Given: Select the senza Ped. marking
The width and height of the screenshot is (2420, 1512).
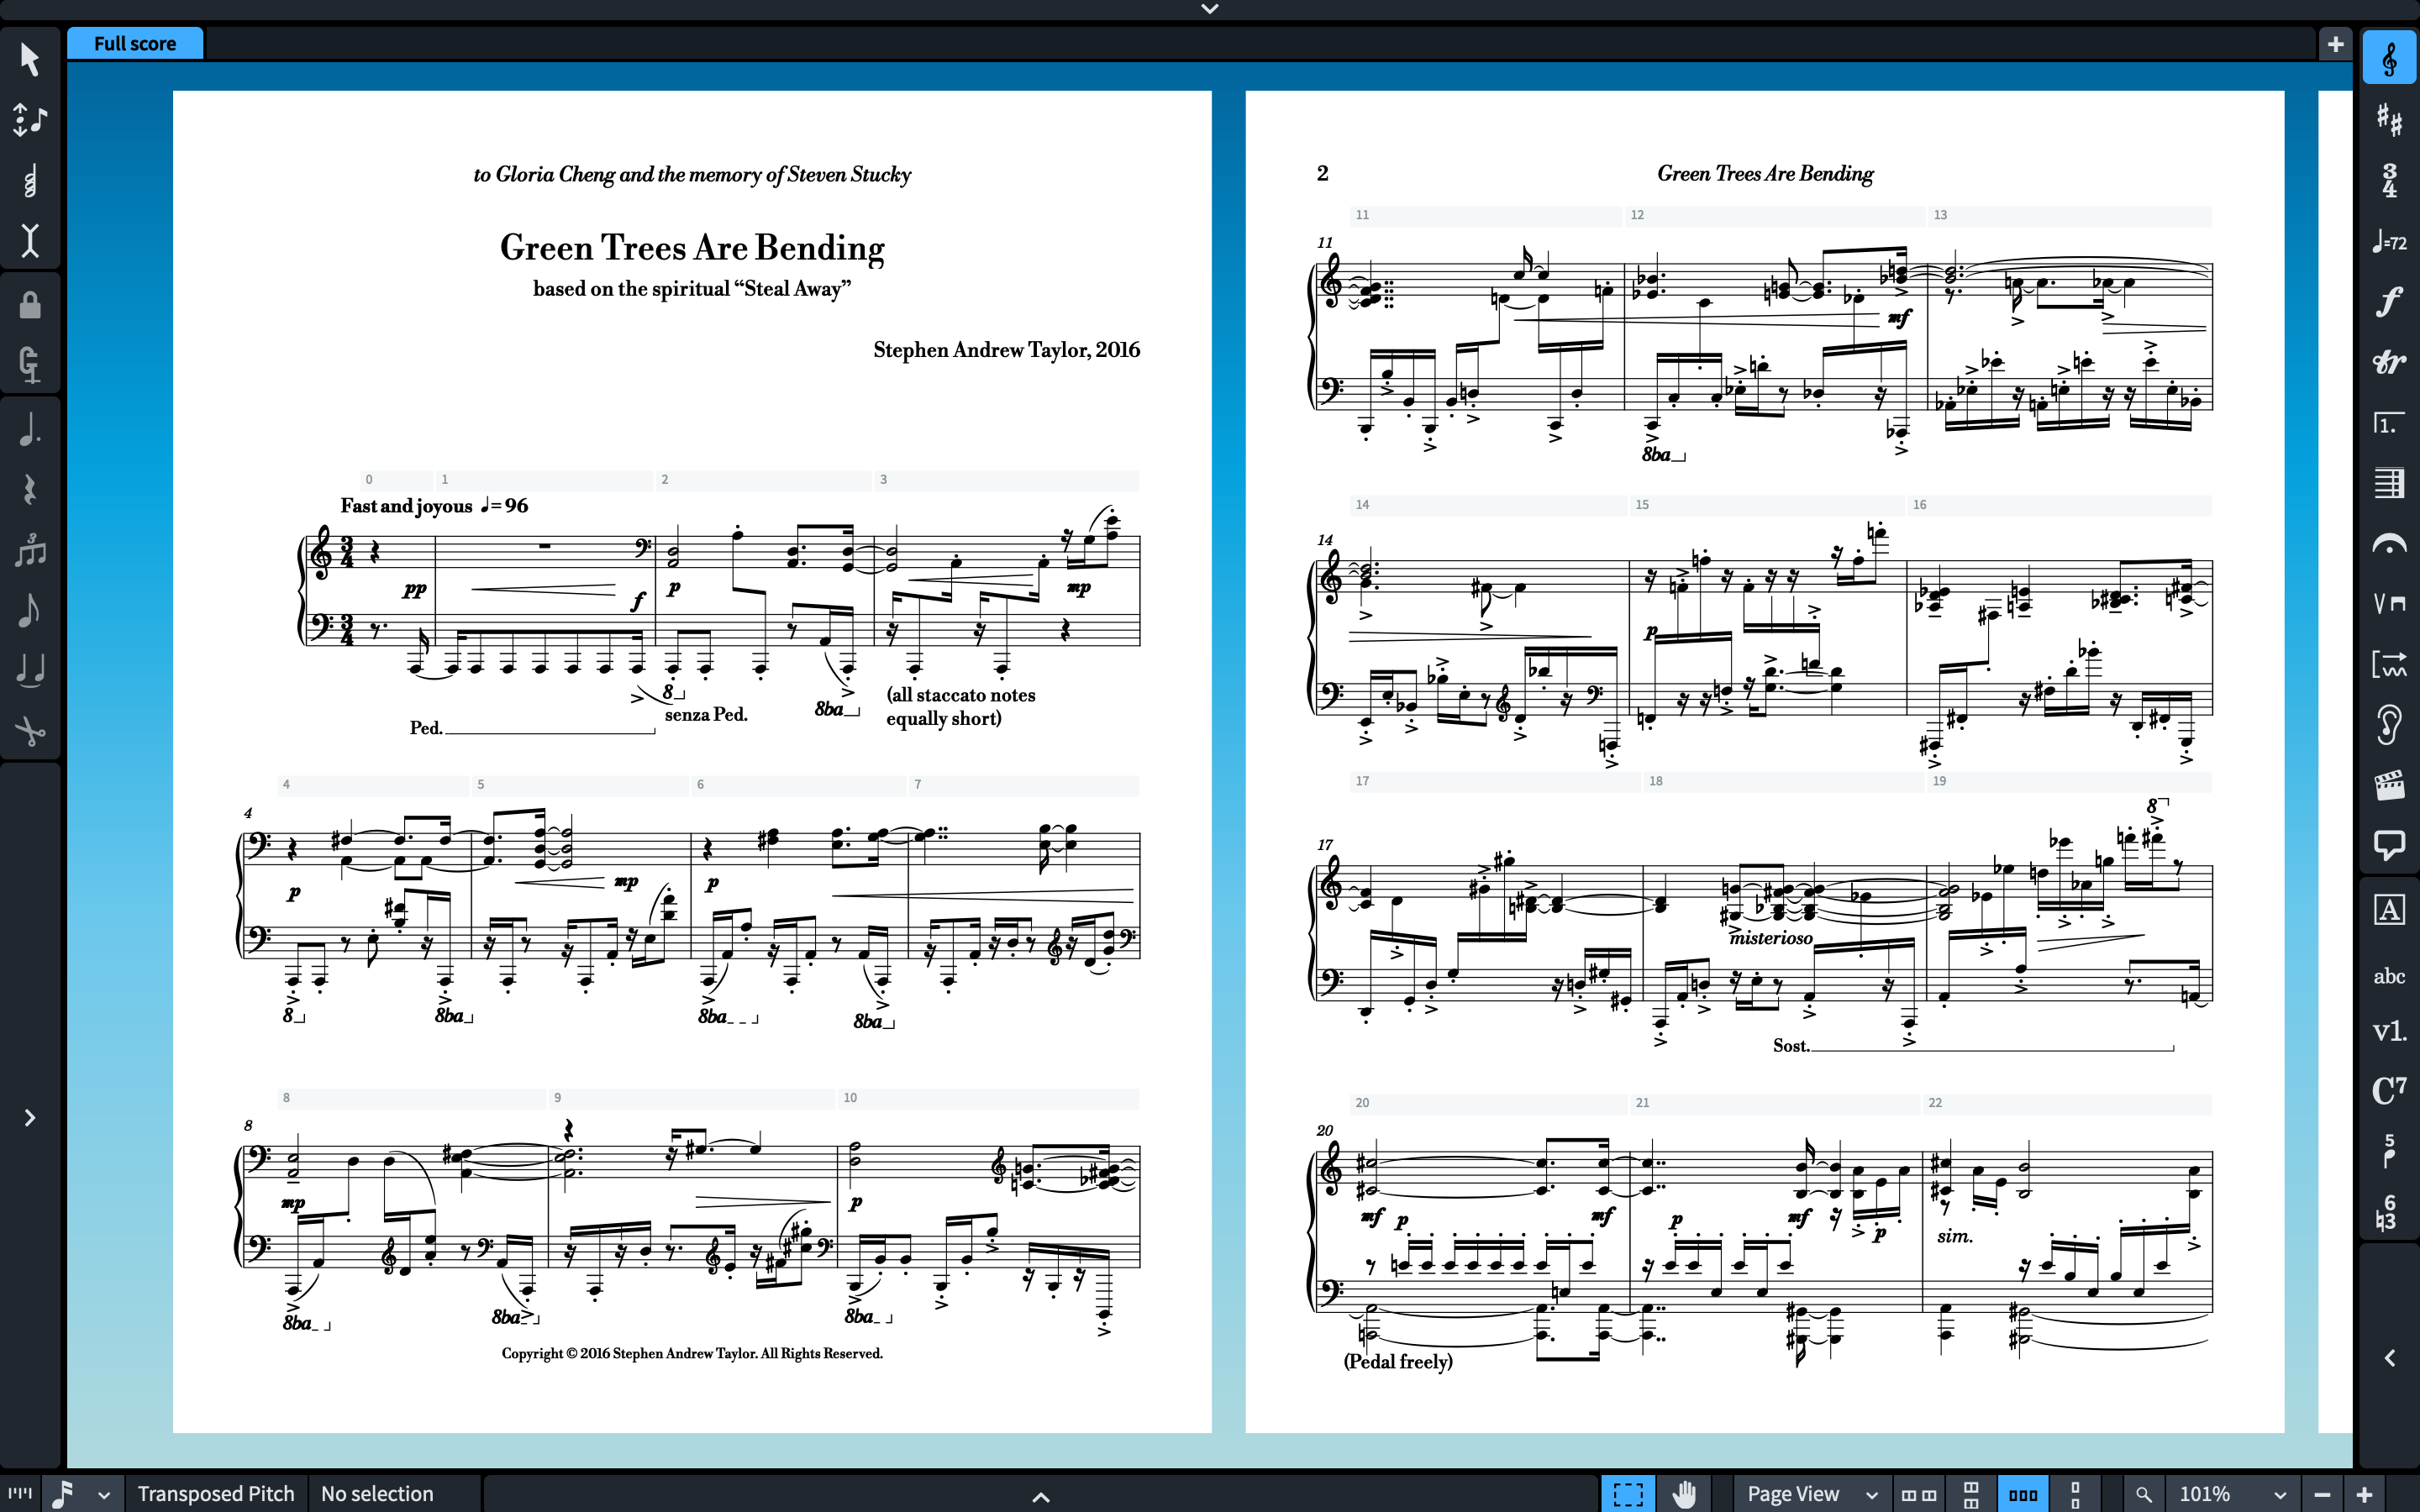Looking at the screenshot, I should click(706, 715).
